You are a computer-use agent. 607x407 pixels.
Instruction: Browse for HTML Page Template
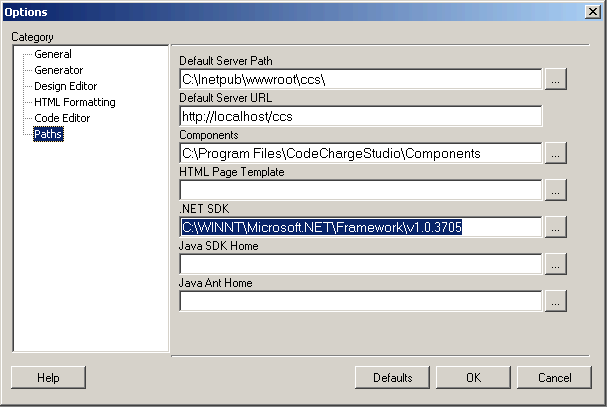pyautogui.click(x=557, y=190)
